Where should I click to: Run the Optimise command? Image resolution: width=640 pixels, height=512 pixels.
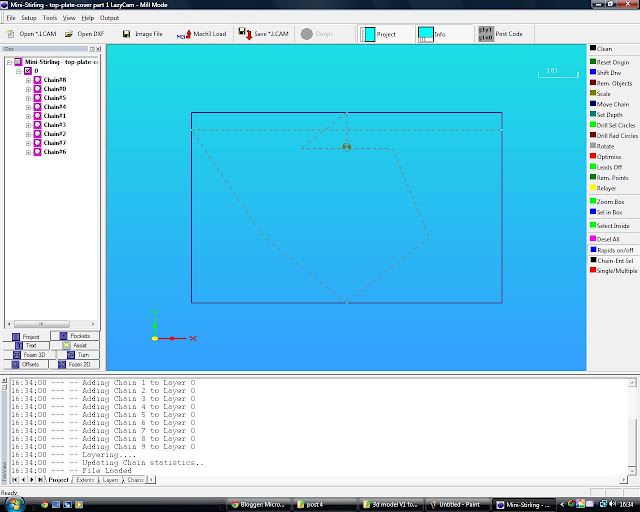click(605, 157)
